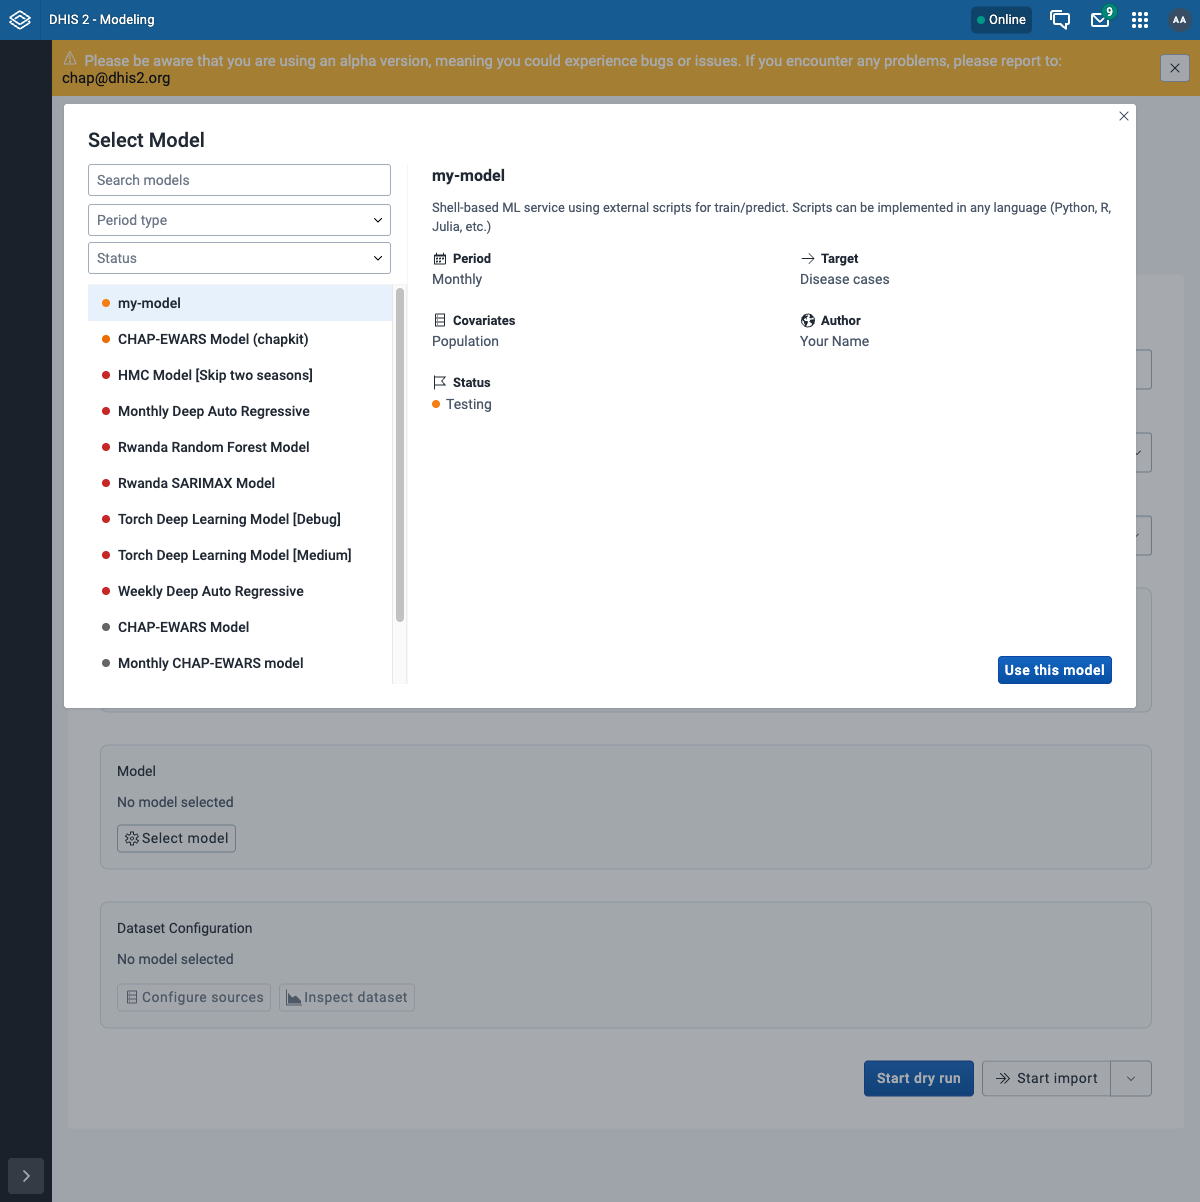Click the chap@dhis2.org email text
This screenshot has width=1200, height=1202.
pos(116,78)
